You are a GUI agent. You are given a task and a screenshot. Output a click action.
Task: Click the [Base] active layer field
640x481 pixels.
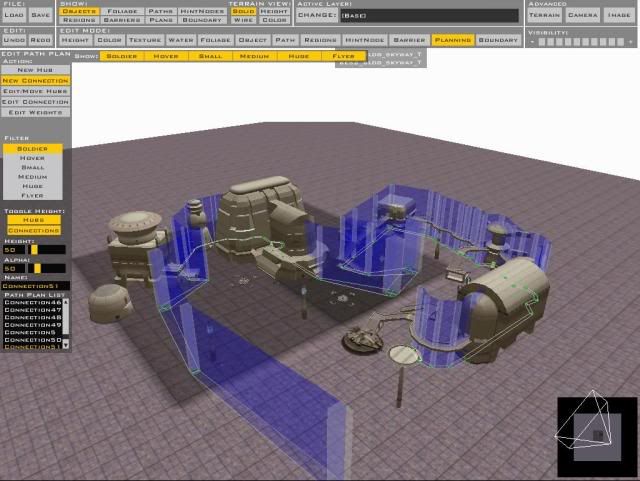point(429,16)
